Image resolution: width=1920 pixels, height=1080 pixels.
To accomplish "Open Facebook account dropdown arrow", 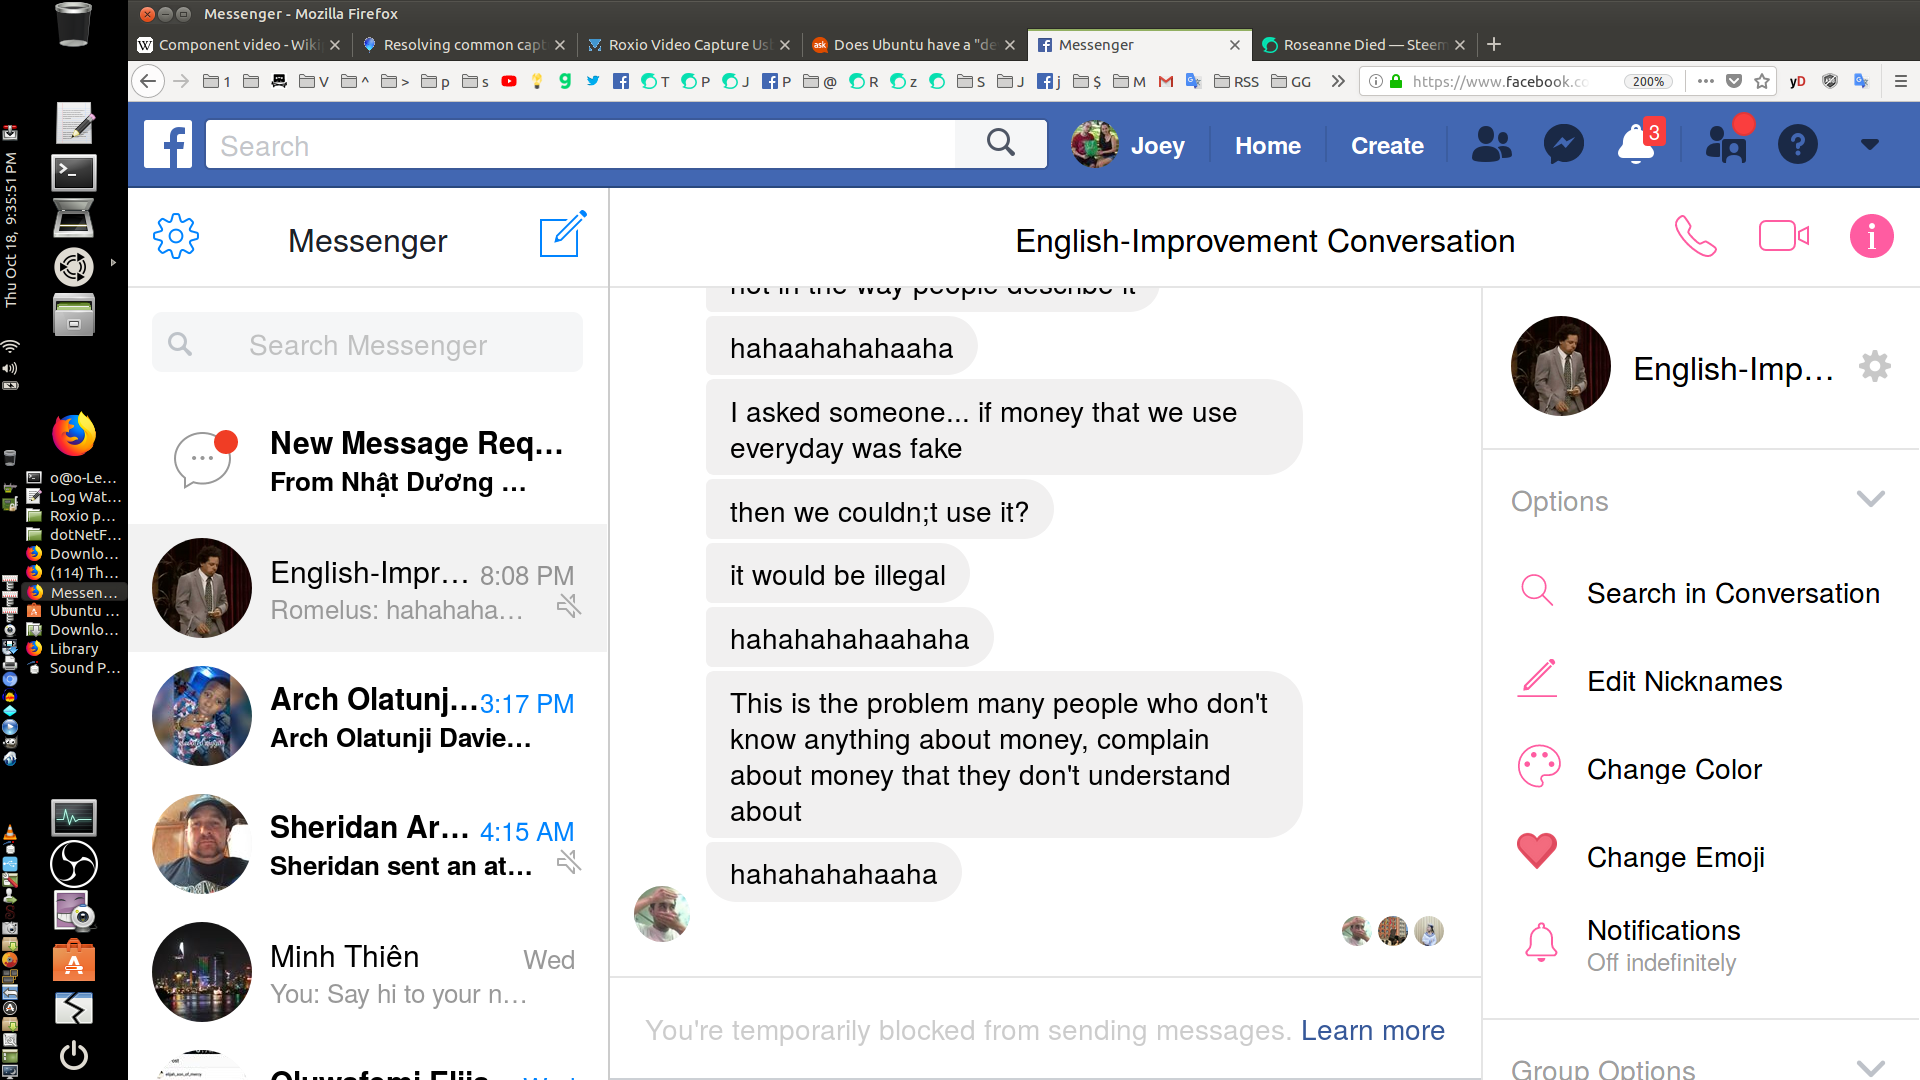I will tap(1870, 145).
